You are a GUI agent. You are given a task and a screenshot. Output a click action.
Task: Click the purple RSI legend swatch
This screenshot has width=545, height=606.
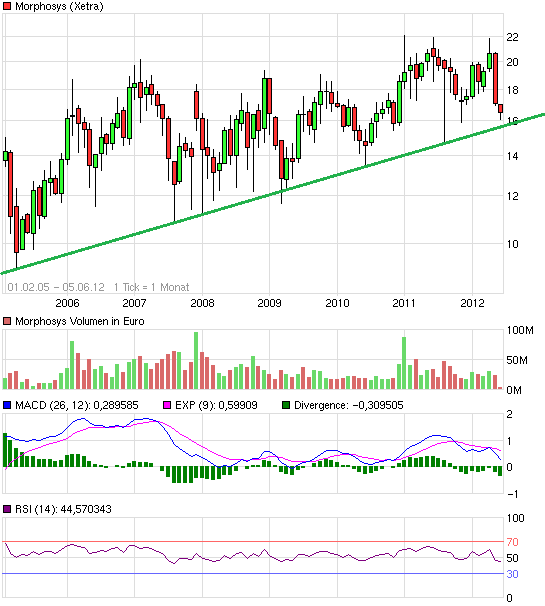click(x=7, y=509)
